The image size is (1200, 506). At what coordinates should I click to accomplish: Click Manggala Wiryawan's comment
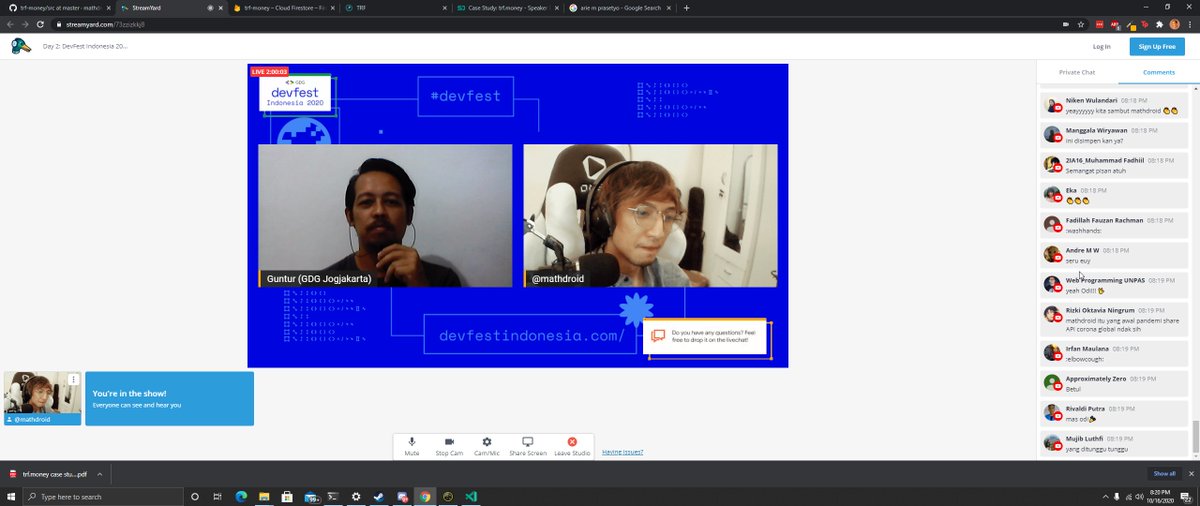click(1114, 135)
